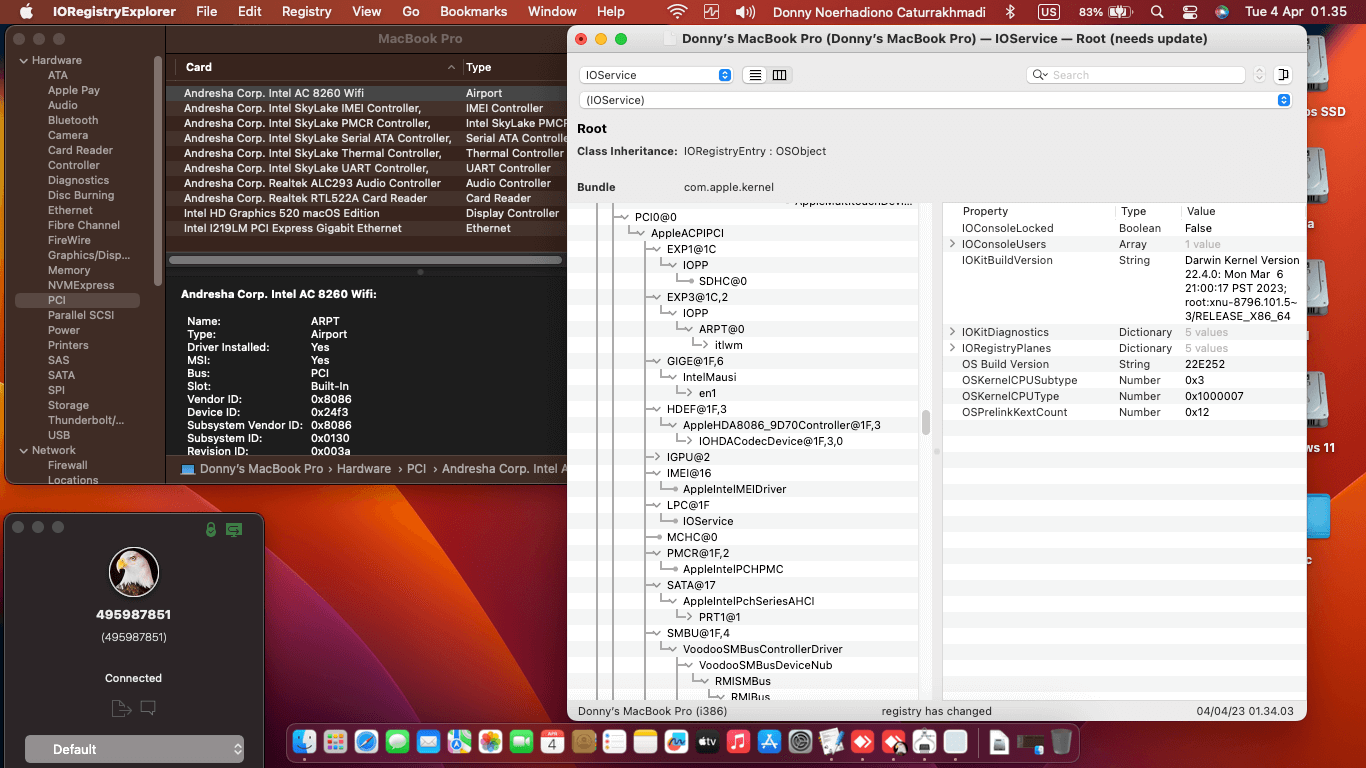Click the Card column header in System Information
The image size is (1366, 768).
point(199,68)
